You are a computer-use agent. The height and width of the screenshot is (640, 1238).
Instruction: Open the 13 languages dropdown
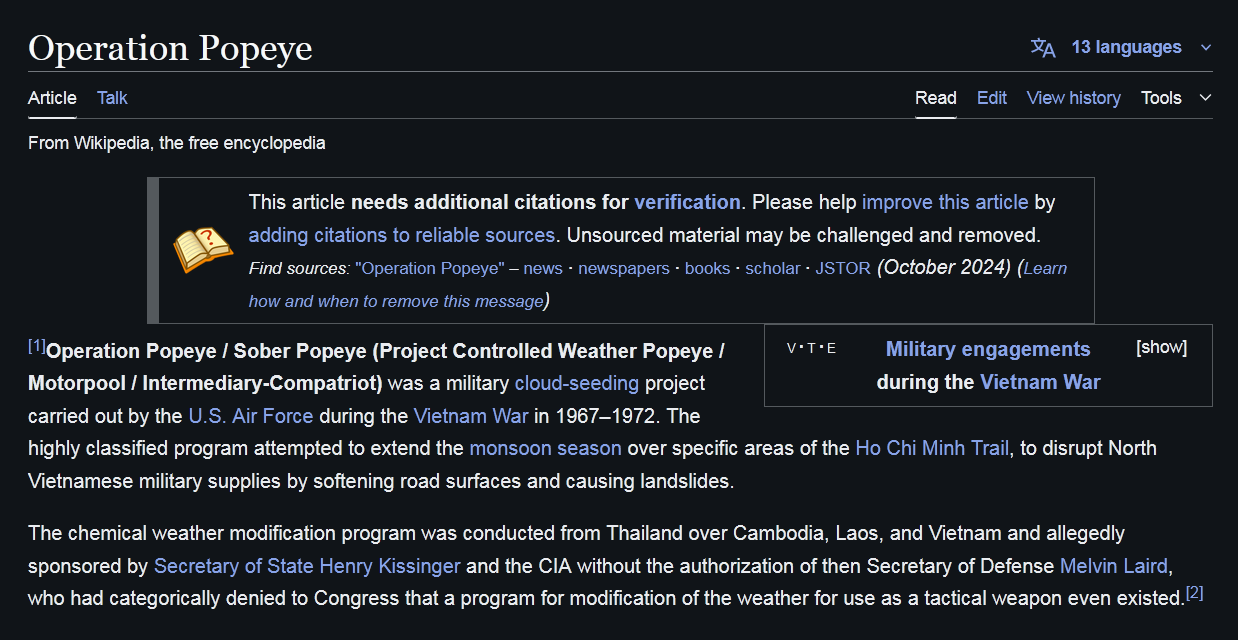click(x=1121, y=47)
